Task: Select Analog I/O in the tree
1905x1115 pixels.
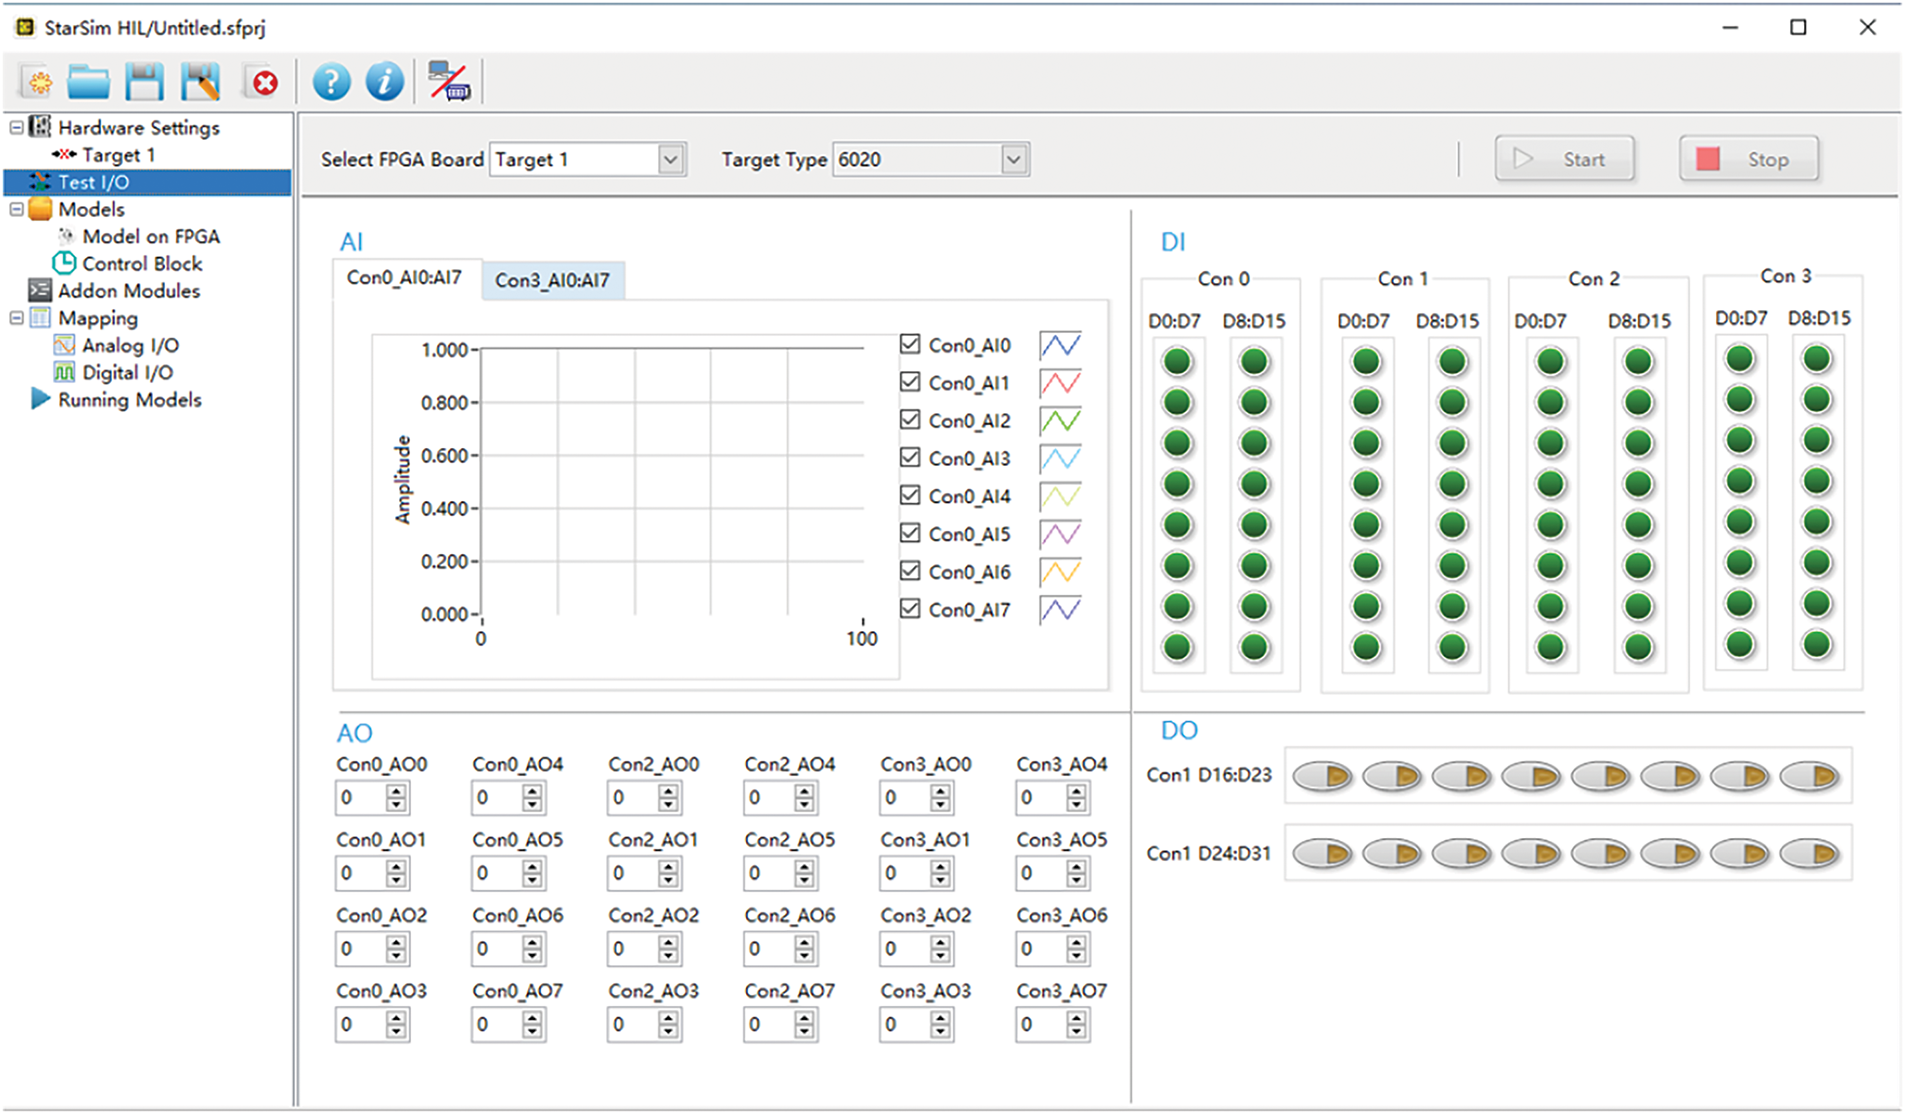Action: tap(130, 346)
